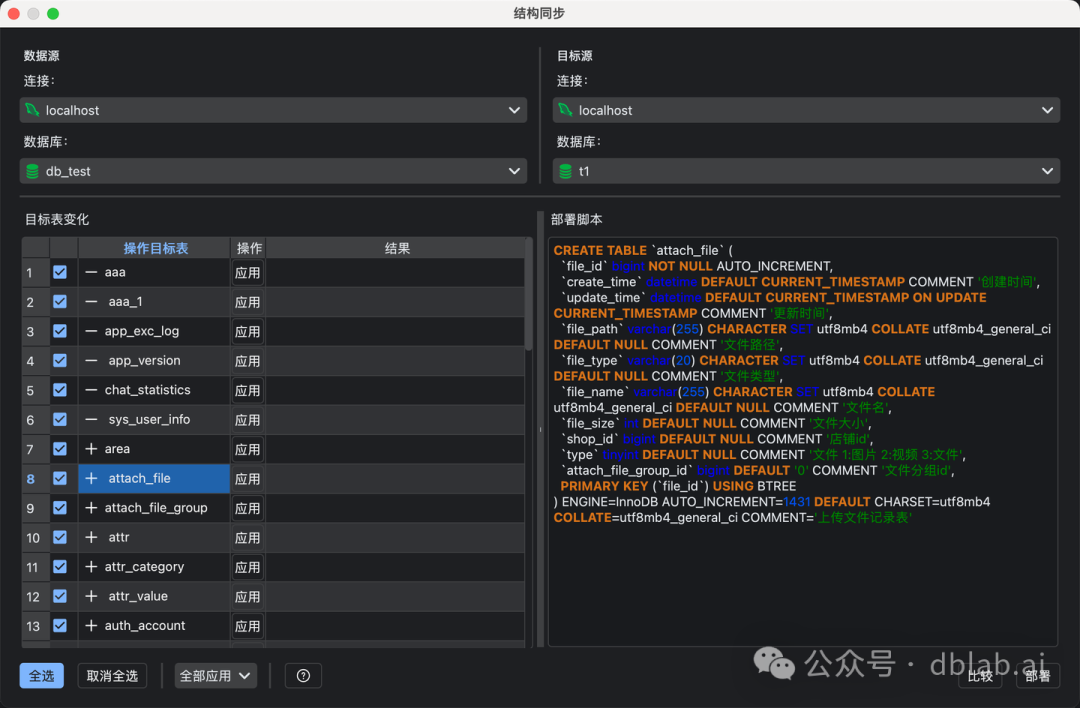Viewport: 1080px width, 708px height.
Task: Open the source connection localhost dropdown
Action: click(x=273, y=110)
